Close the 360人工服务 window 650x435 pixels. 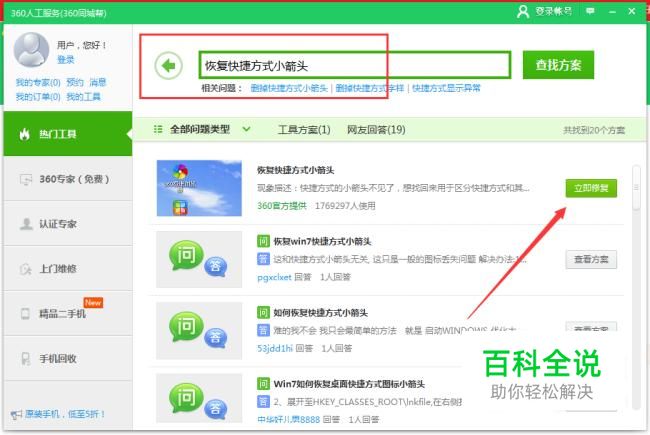[632, 11]
